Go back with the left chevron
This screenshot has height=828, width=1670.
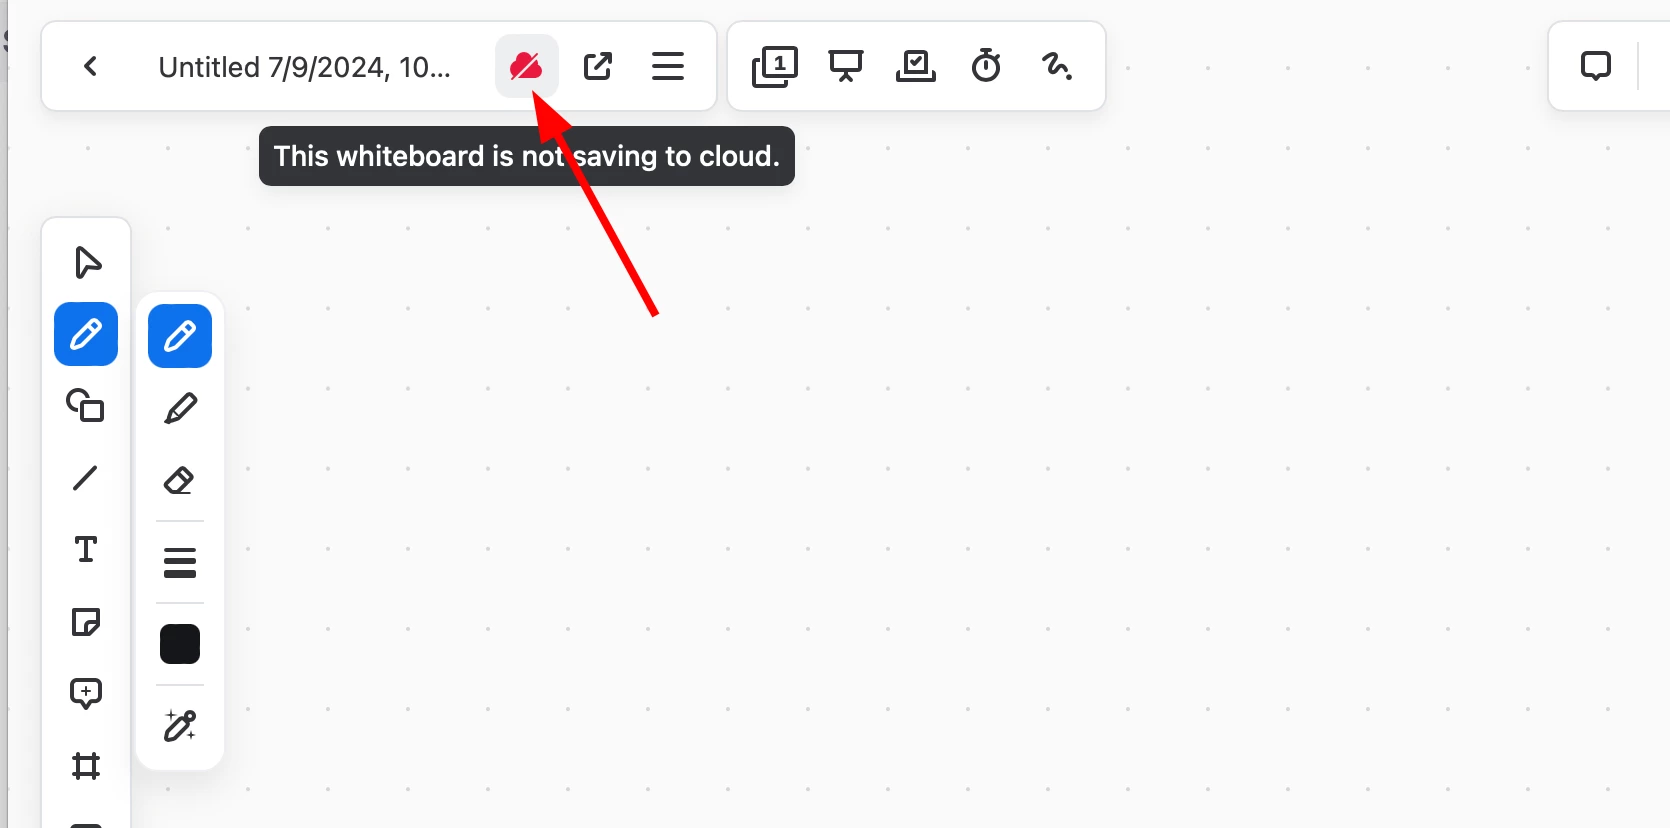[91, 66]
